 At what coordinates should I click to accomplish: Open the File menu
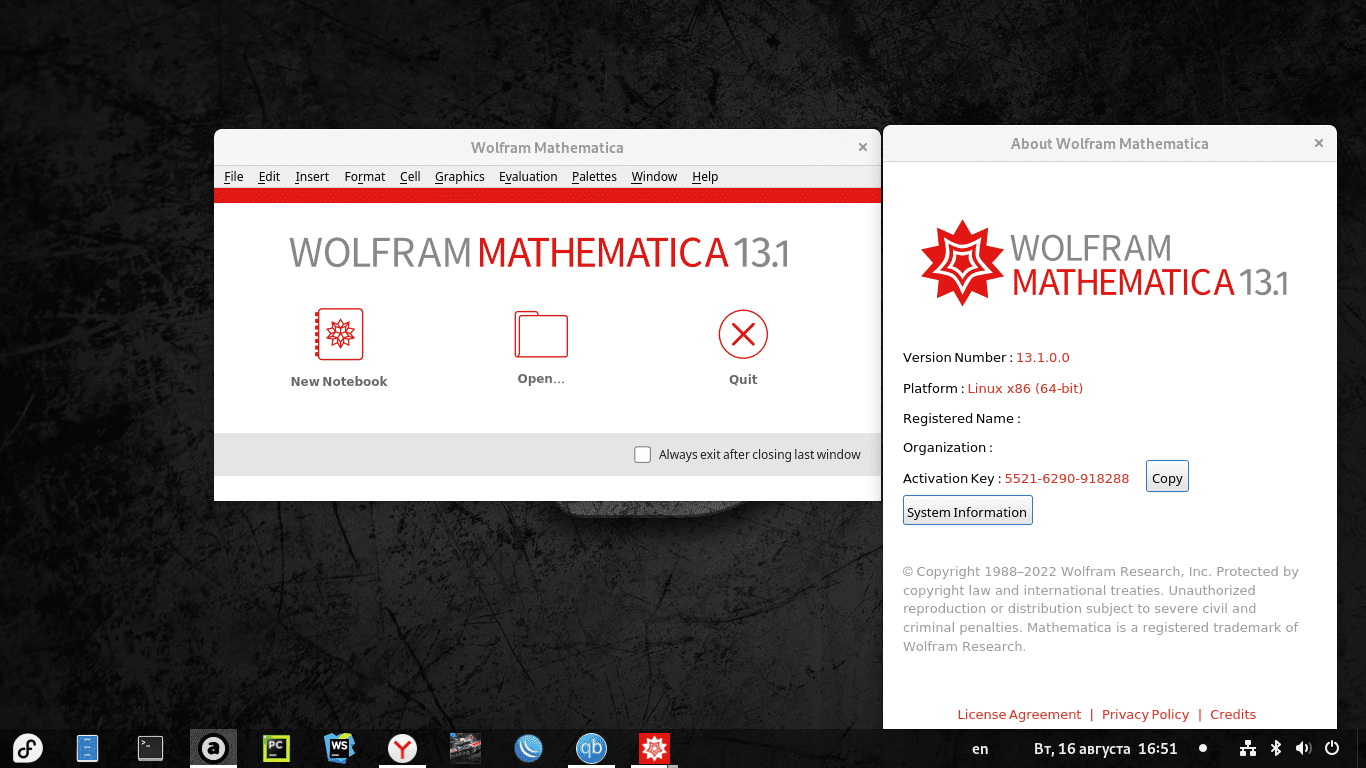[234, 176]
